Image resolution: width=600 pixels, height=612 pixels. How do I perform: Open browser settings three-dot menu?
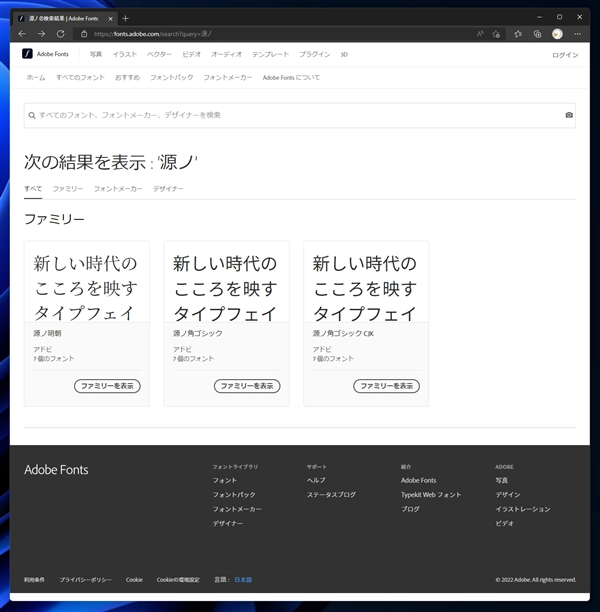click(577, 34)
